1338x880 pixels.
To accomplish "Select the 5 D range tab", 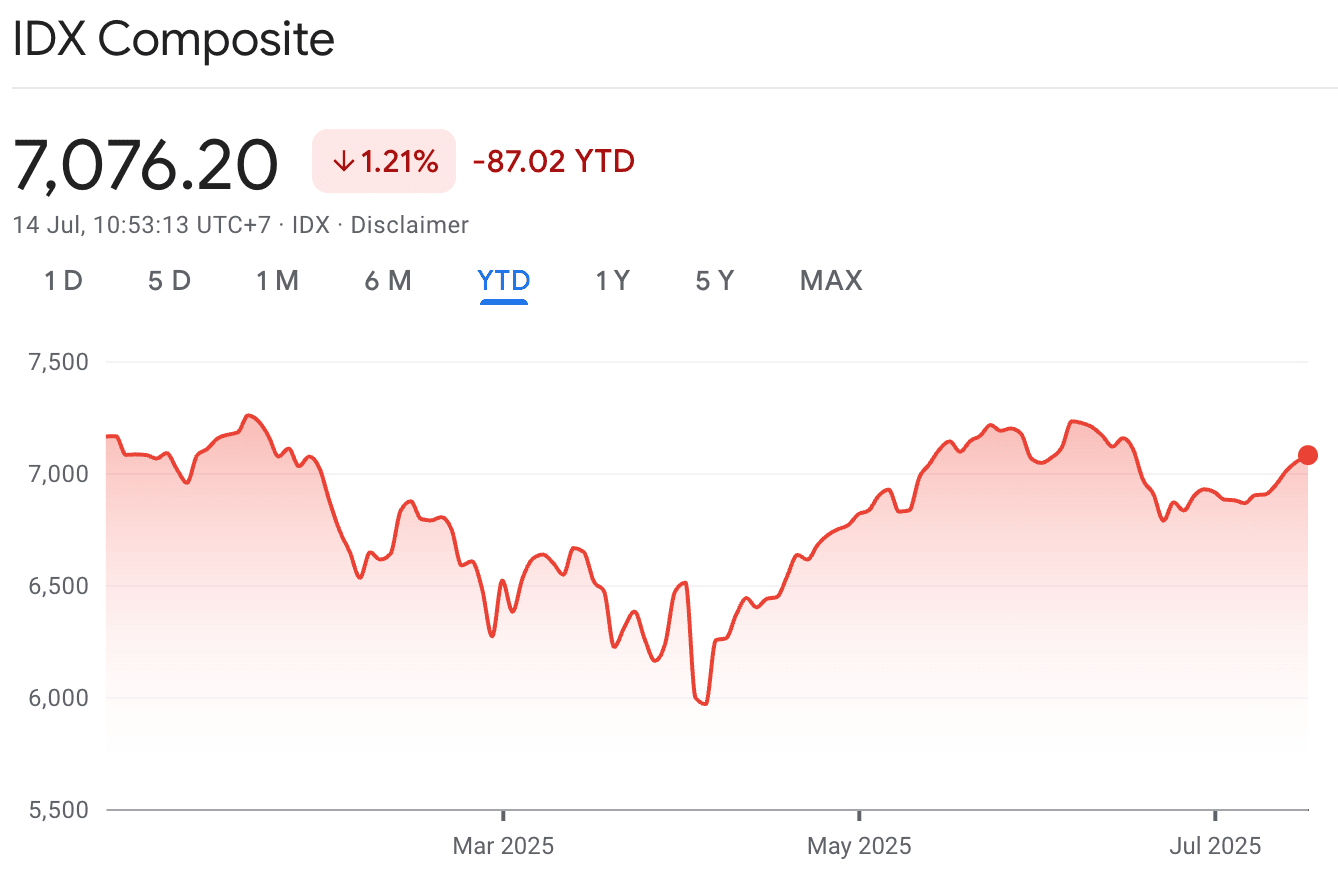I will 169,281.
